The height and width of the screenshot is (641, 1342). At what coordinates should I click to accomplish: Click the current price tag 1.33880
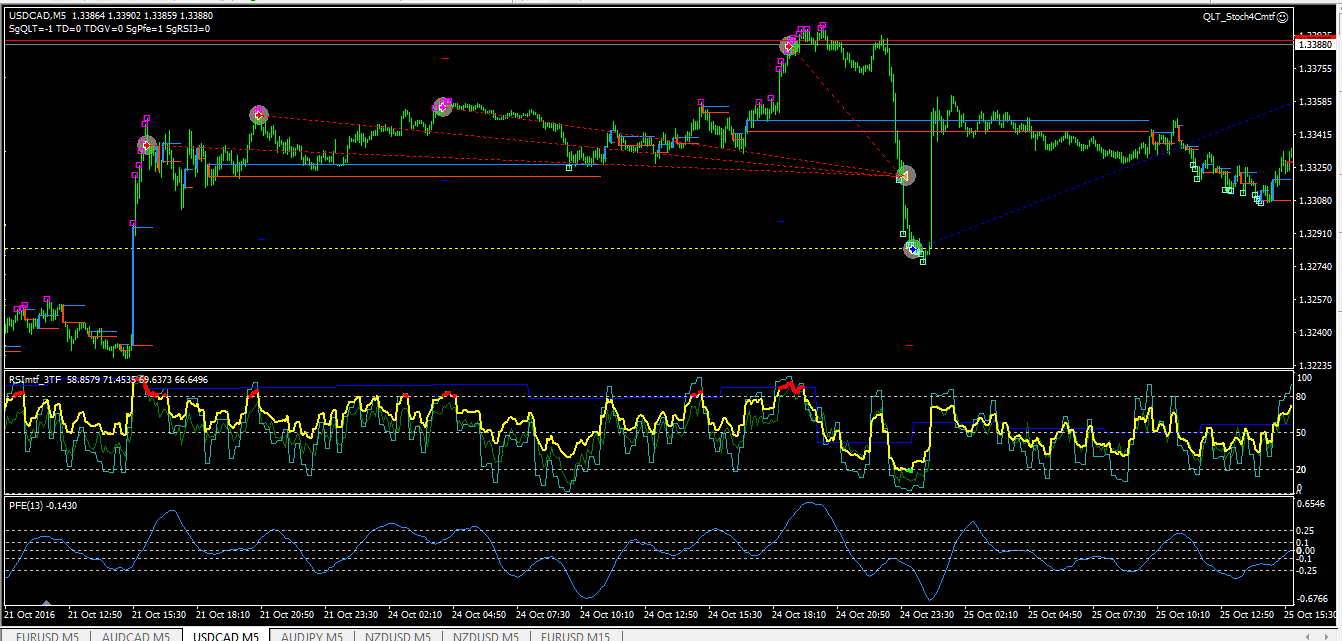(1314, 45)
